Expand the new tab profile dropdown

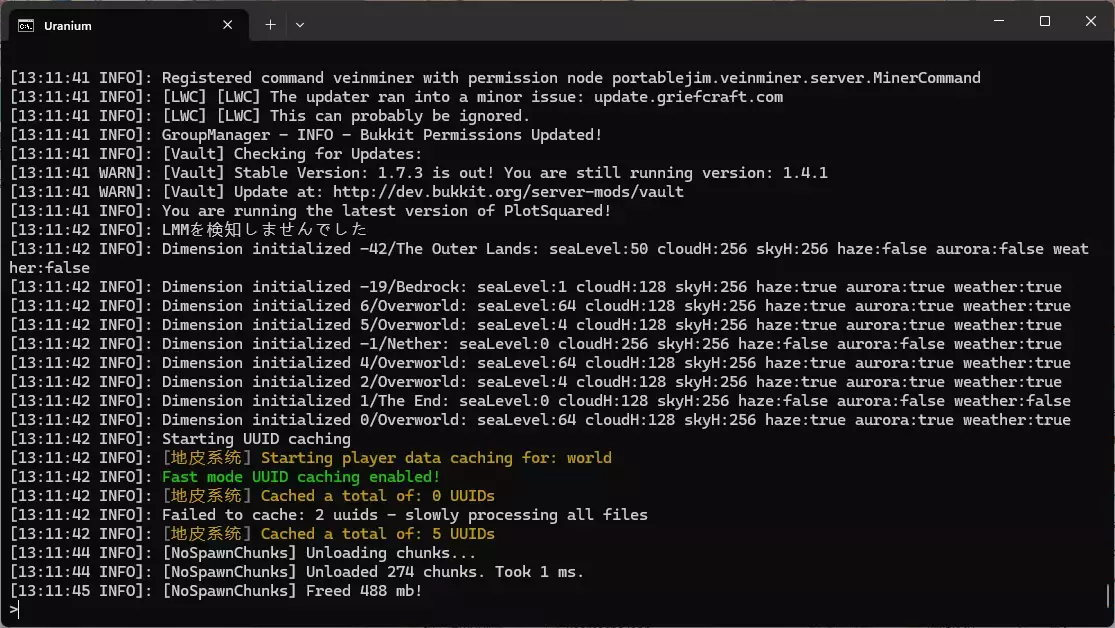click(x=300, y=25)
